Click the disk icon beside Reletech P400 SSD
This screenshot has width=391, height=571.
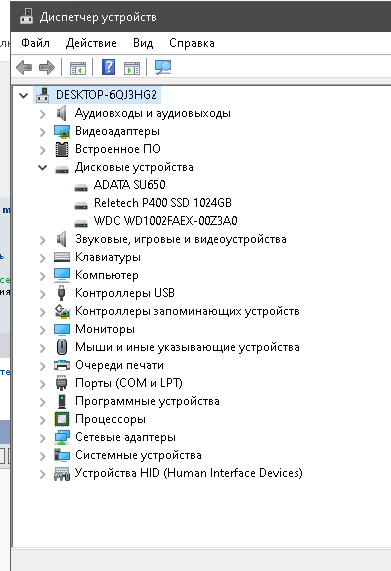point(81,206)
